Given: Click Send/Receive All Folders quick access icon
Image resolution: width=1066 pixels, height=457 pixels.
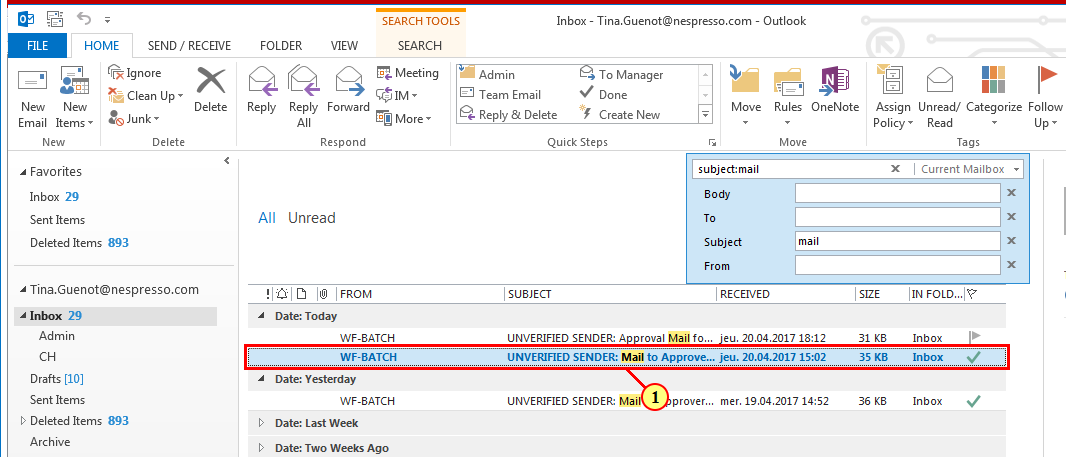Looking at the screenshot, I should 55,19.
